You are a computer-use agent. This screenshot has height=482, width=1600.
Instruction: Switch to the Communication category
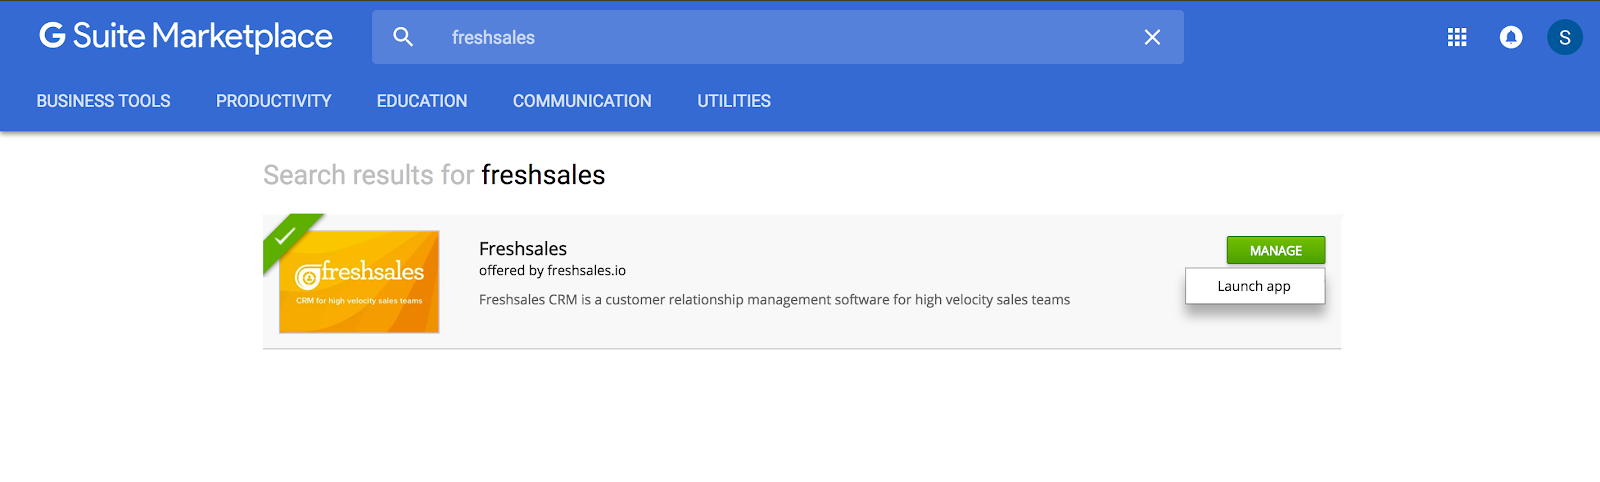coord(582,101)
